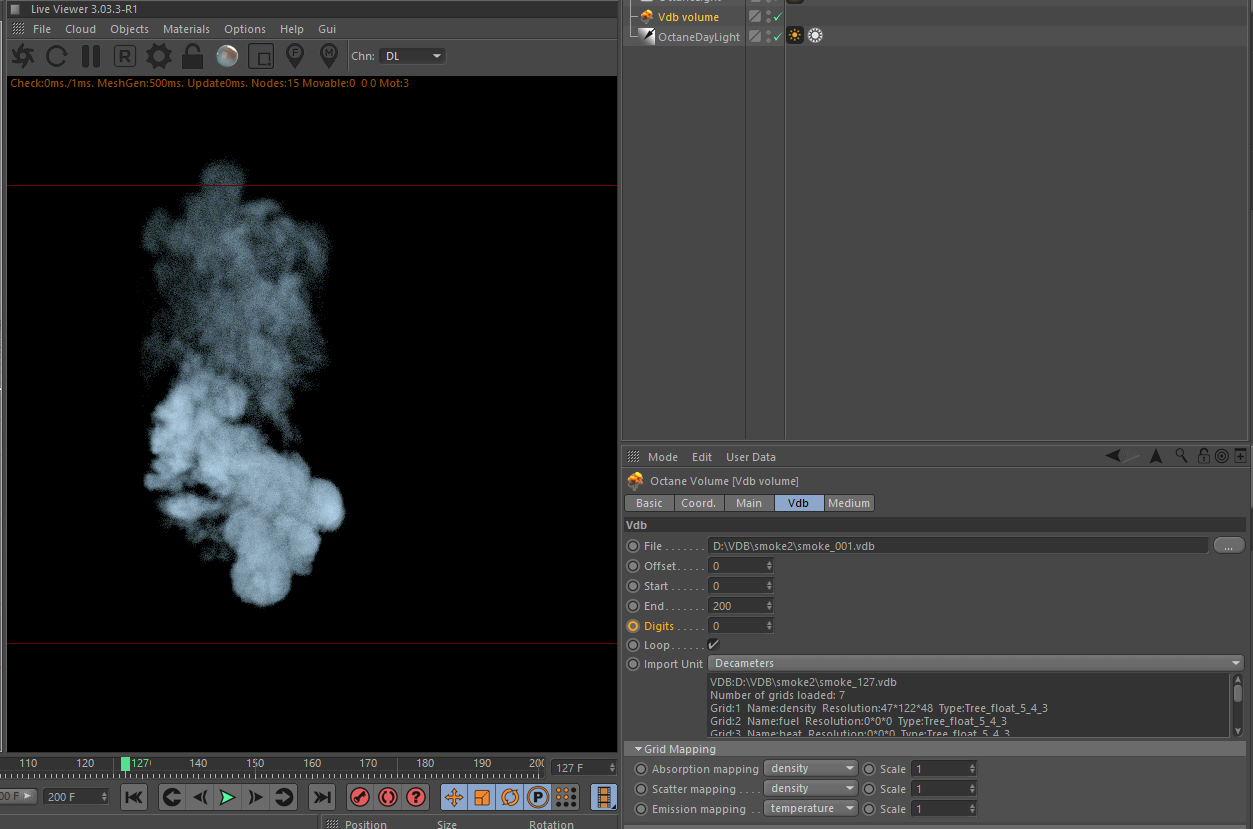Activate the render region icon

pyautogui.click(x=260, y=56)
